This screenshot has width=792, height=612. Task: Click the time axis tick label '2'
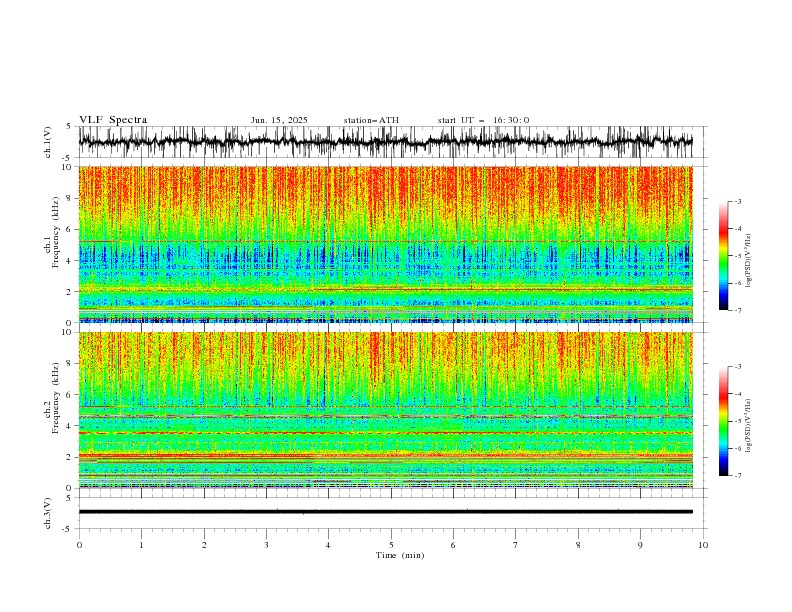[x=204, y=545]
